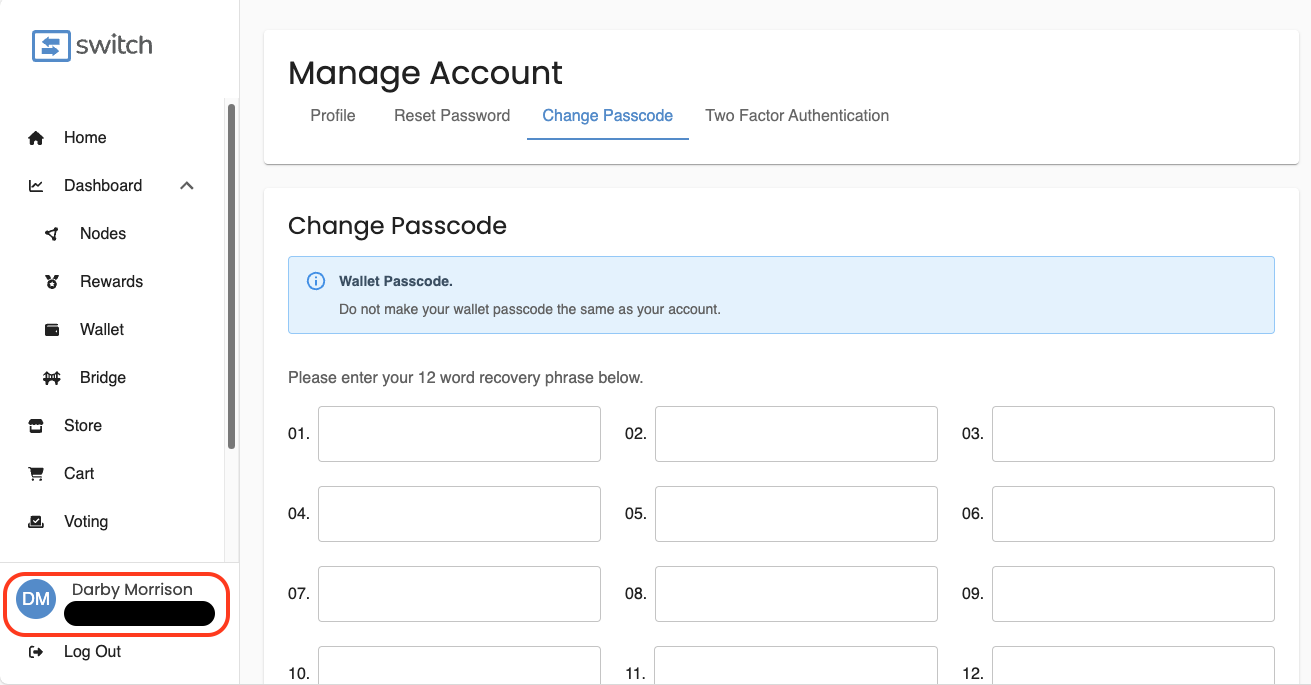
Task: Focus recovery word field 07
Action: point(459,594)
